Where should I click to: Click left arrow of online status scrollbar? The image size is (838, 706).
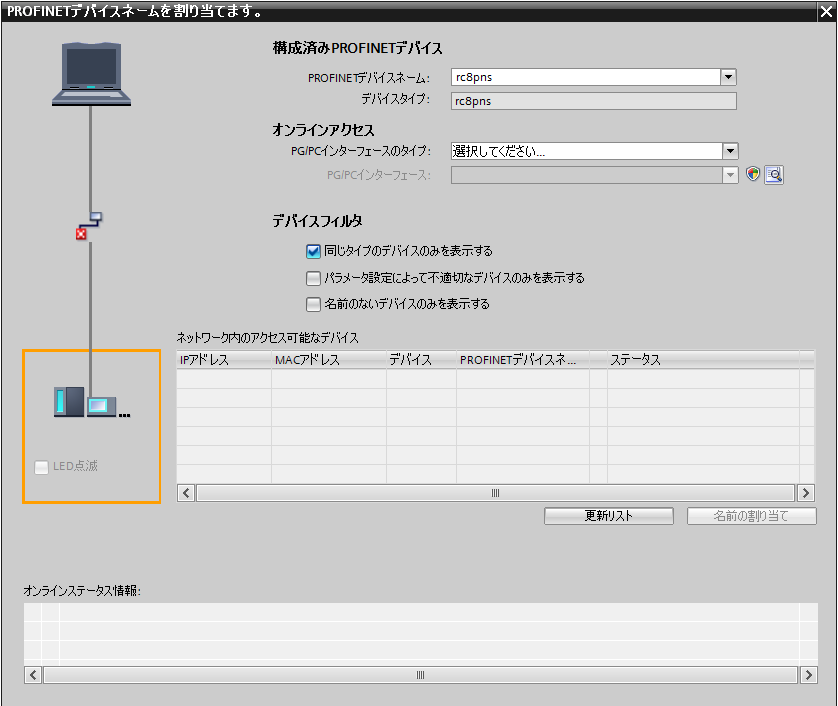(x=33, y=675)
